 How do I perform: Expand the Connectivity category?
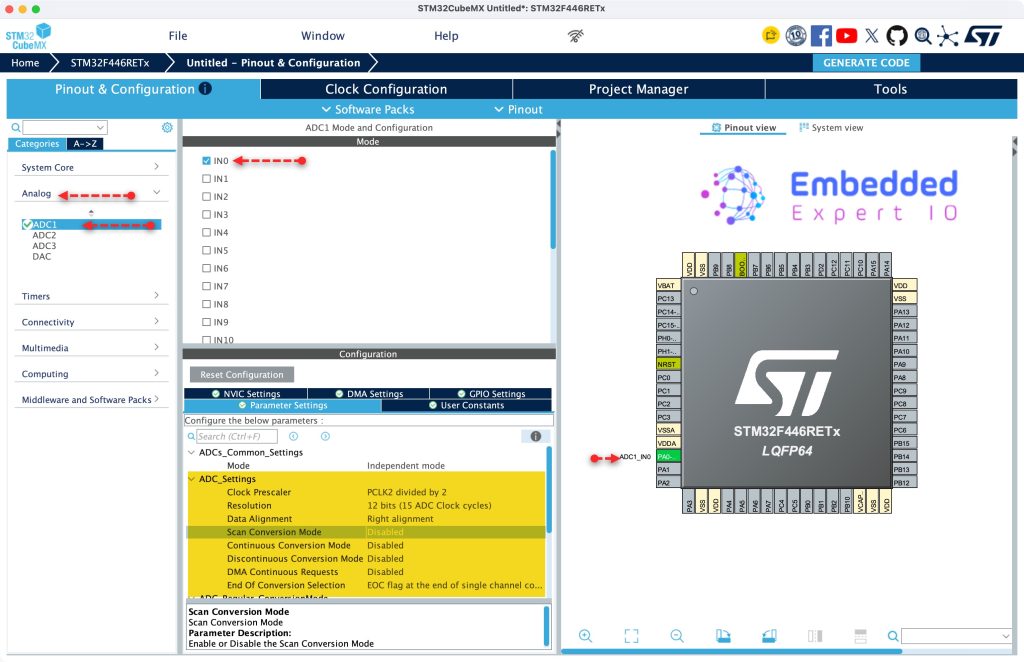click(90, 322)
